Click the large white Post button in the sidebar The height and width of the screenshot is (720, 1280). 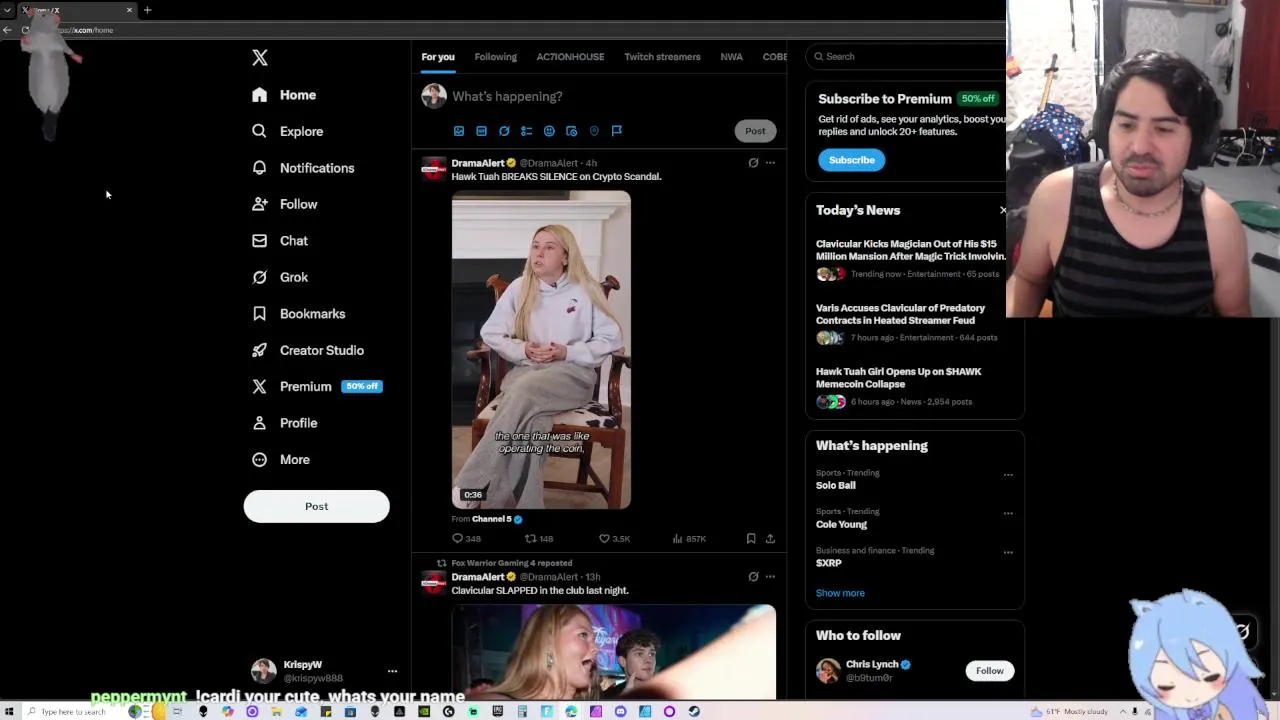316,506
